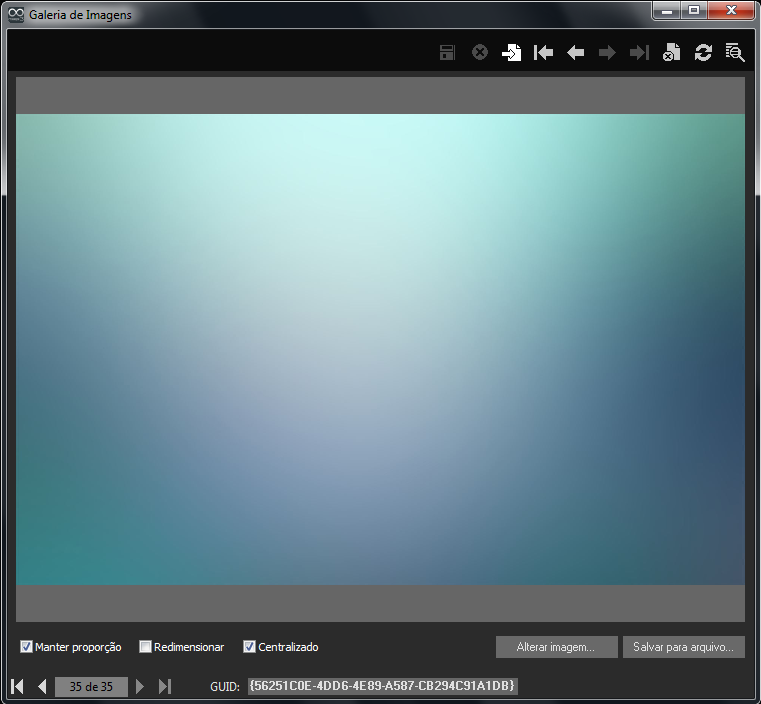The height and width of the screenshot is (704, 761).
Task: Click the 35 de 35 page counter
Action: pos(91,686)
